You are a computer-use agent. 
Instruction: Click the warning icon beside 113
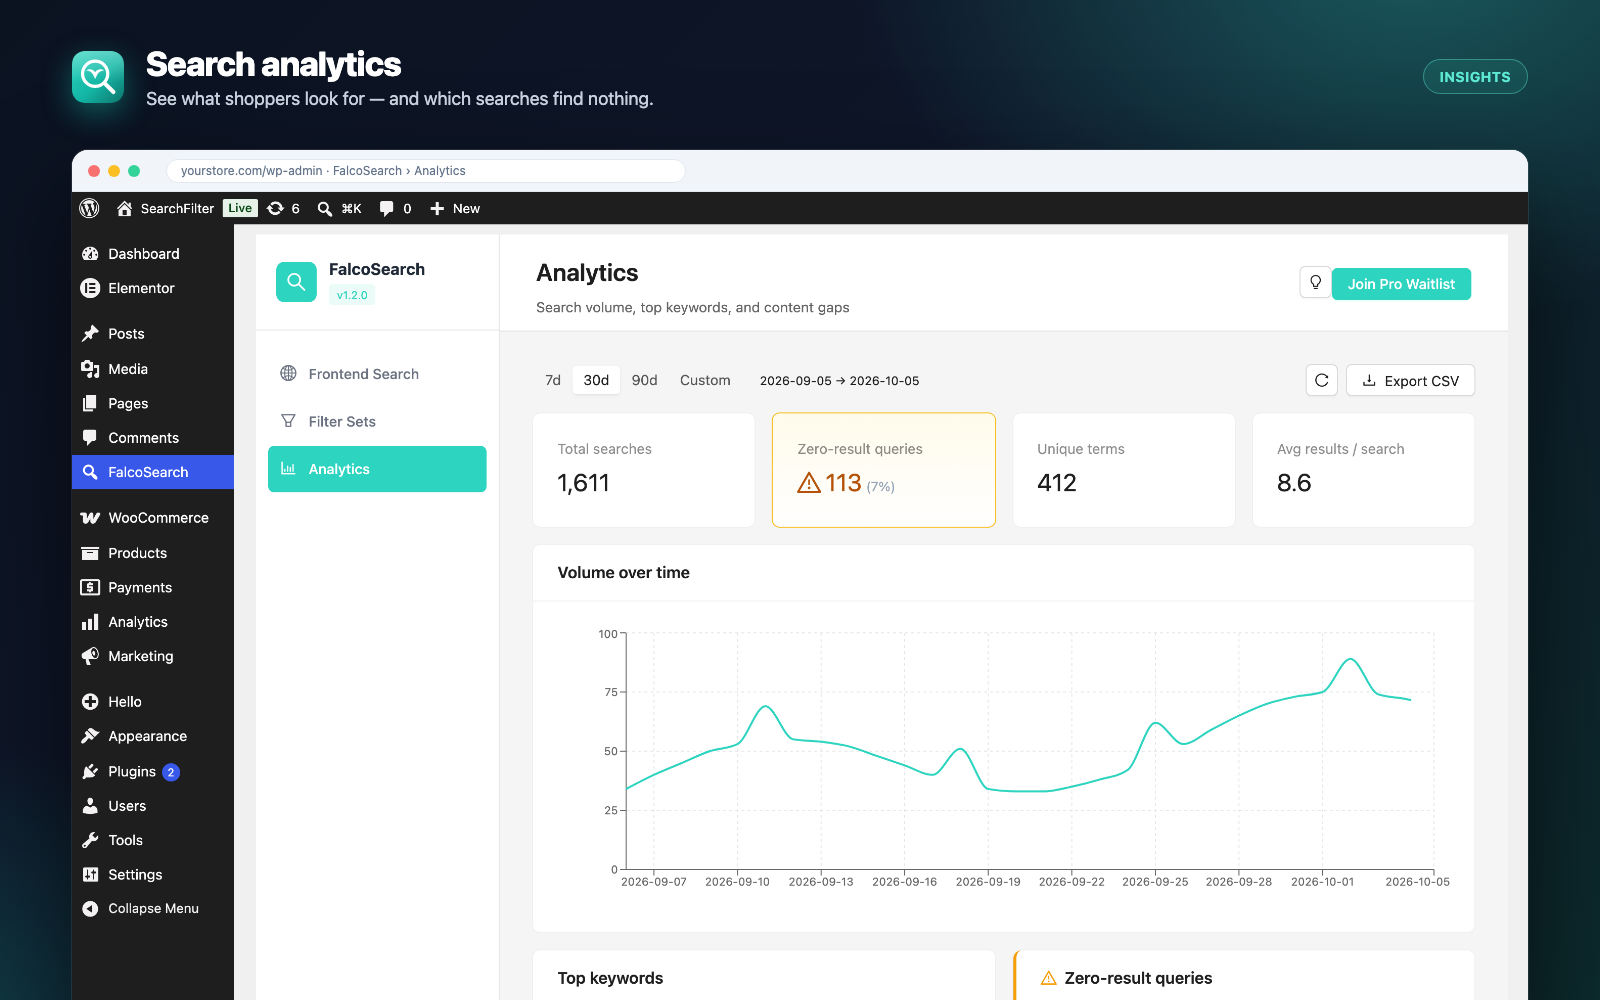[x=809, y=484]
